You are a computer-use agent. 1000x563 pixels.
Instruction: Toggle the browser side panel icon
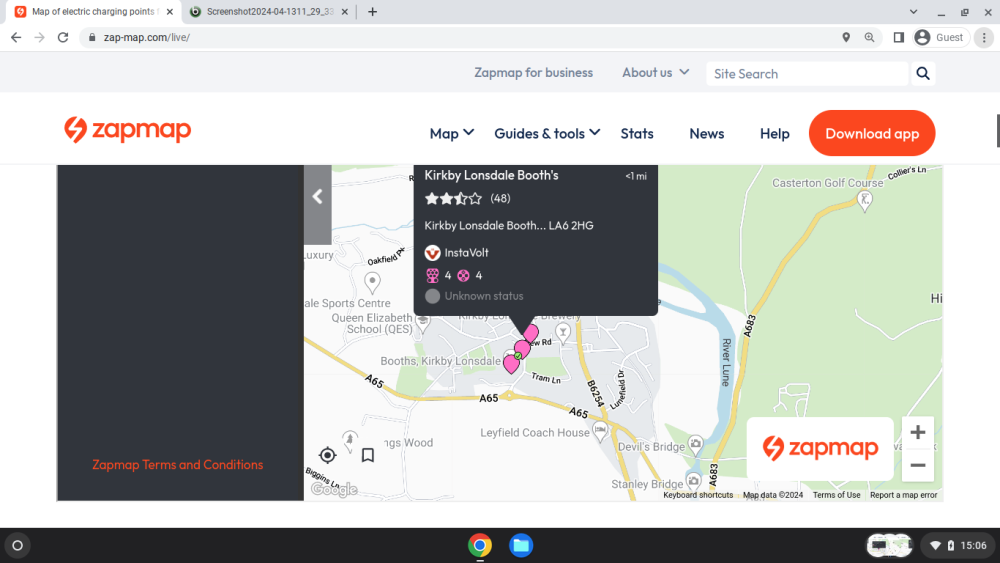(899, 38)
